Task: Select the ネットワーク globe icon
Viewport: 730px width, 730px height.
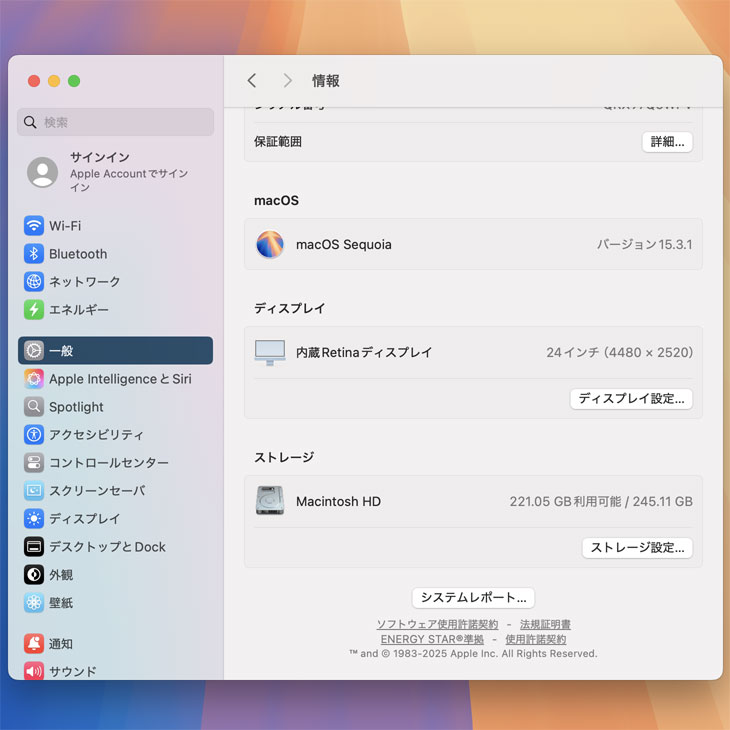Action: 34,282
